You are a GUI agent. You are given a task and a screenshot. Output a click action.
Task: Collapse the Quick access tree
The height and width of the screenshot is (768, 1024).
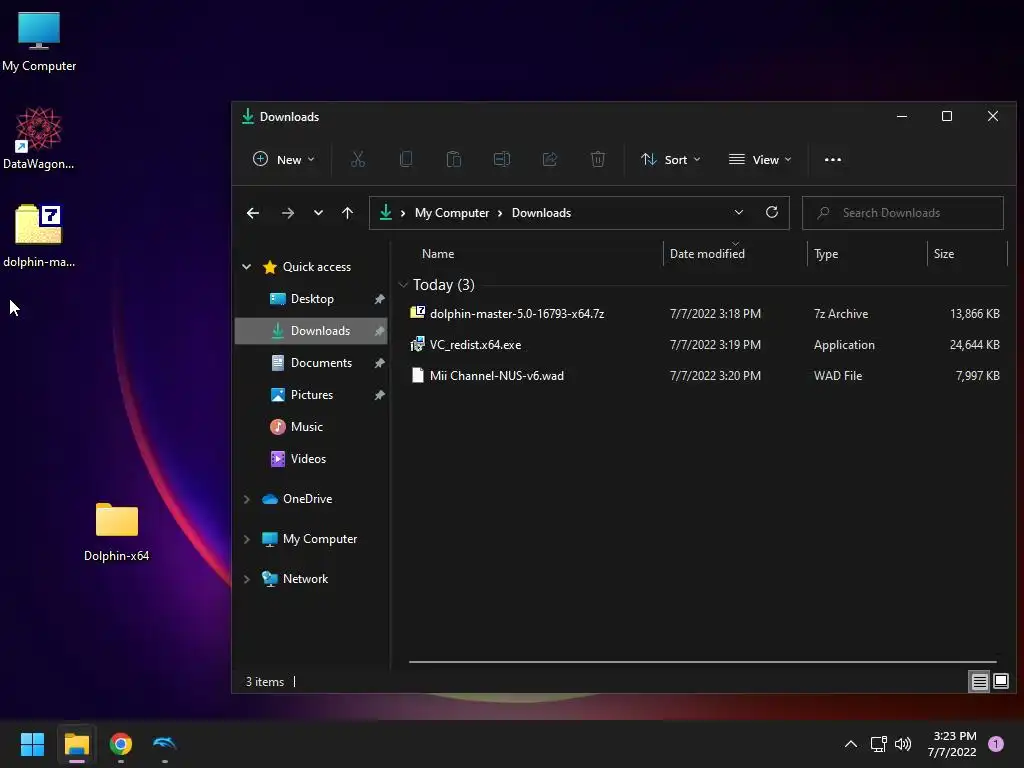point(246,266)
